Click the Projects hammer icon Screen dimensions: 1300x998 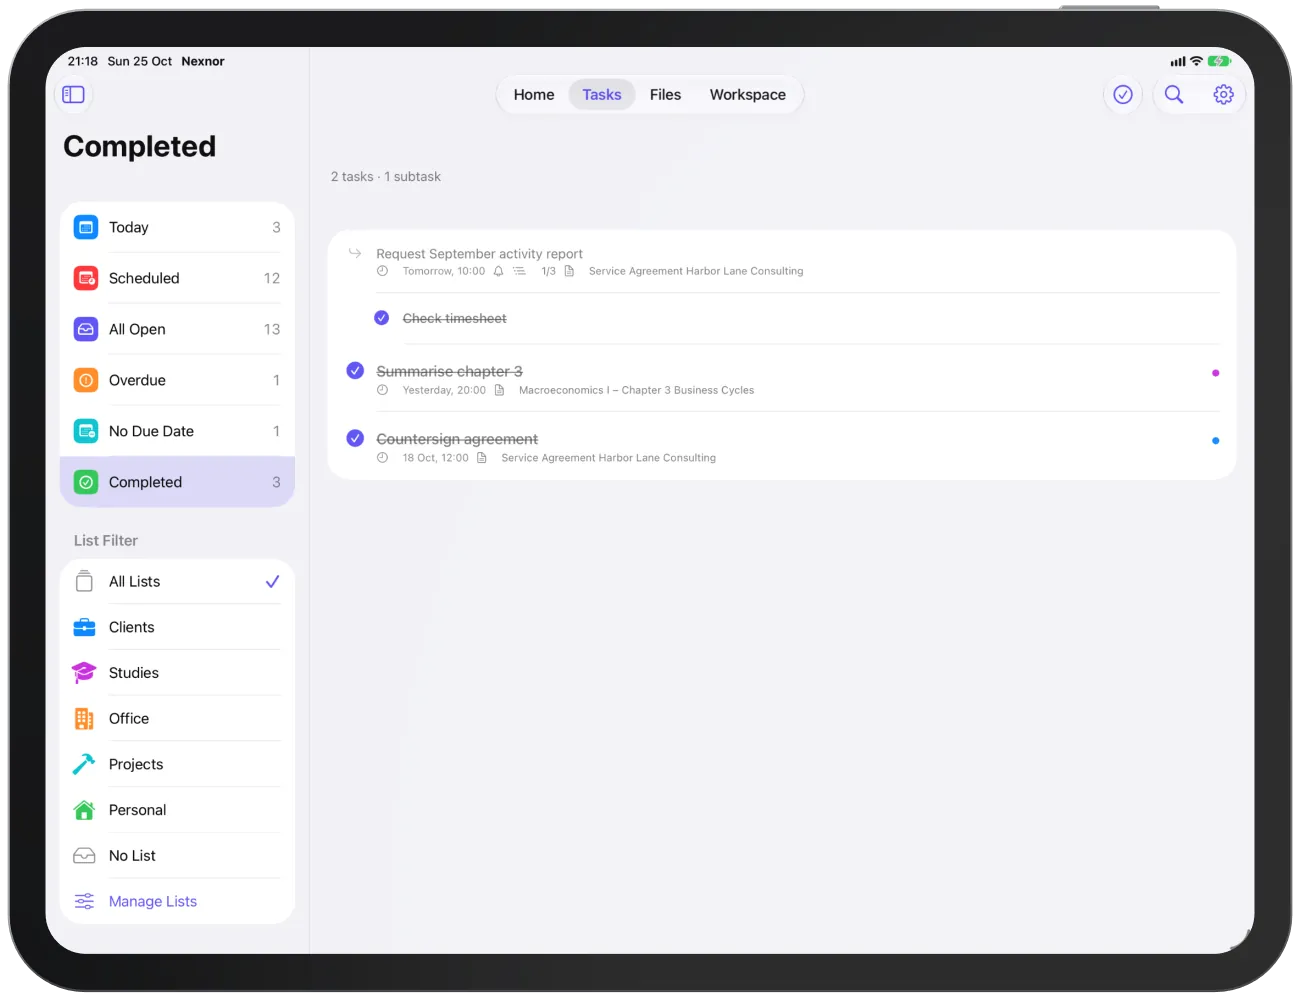[x=84, y=764]
